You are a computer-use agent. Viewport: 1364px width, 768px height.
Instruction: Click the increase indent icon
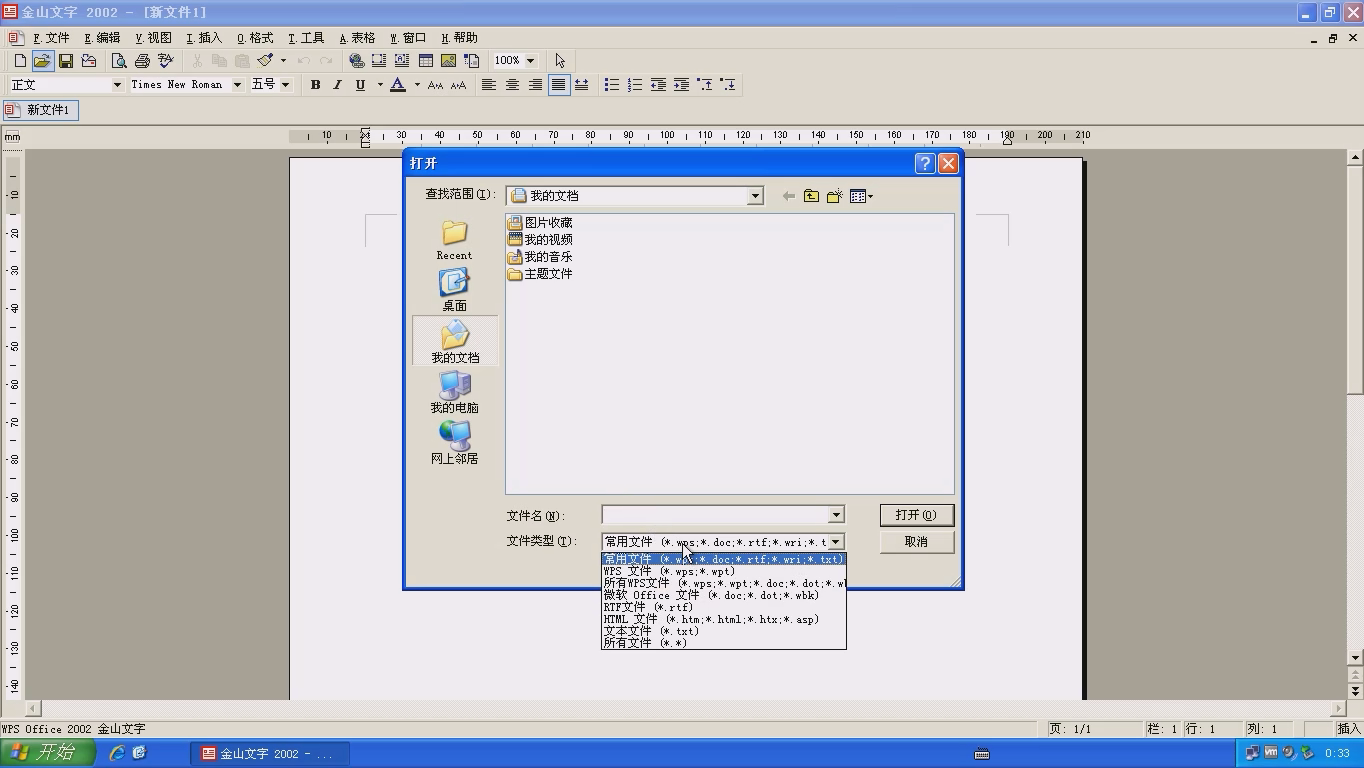coord(681,85)
